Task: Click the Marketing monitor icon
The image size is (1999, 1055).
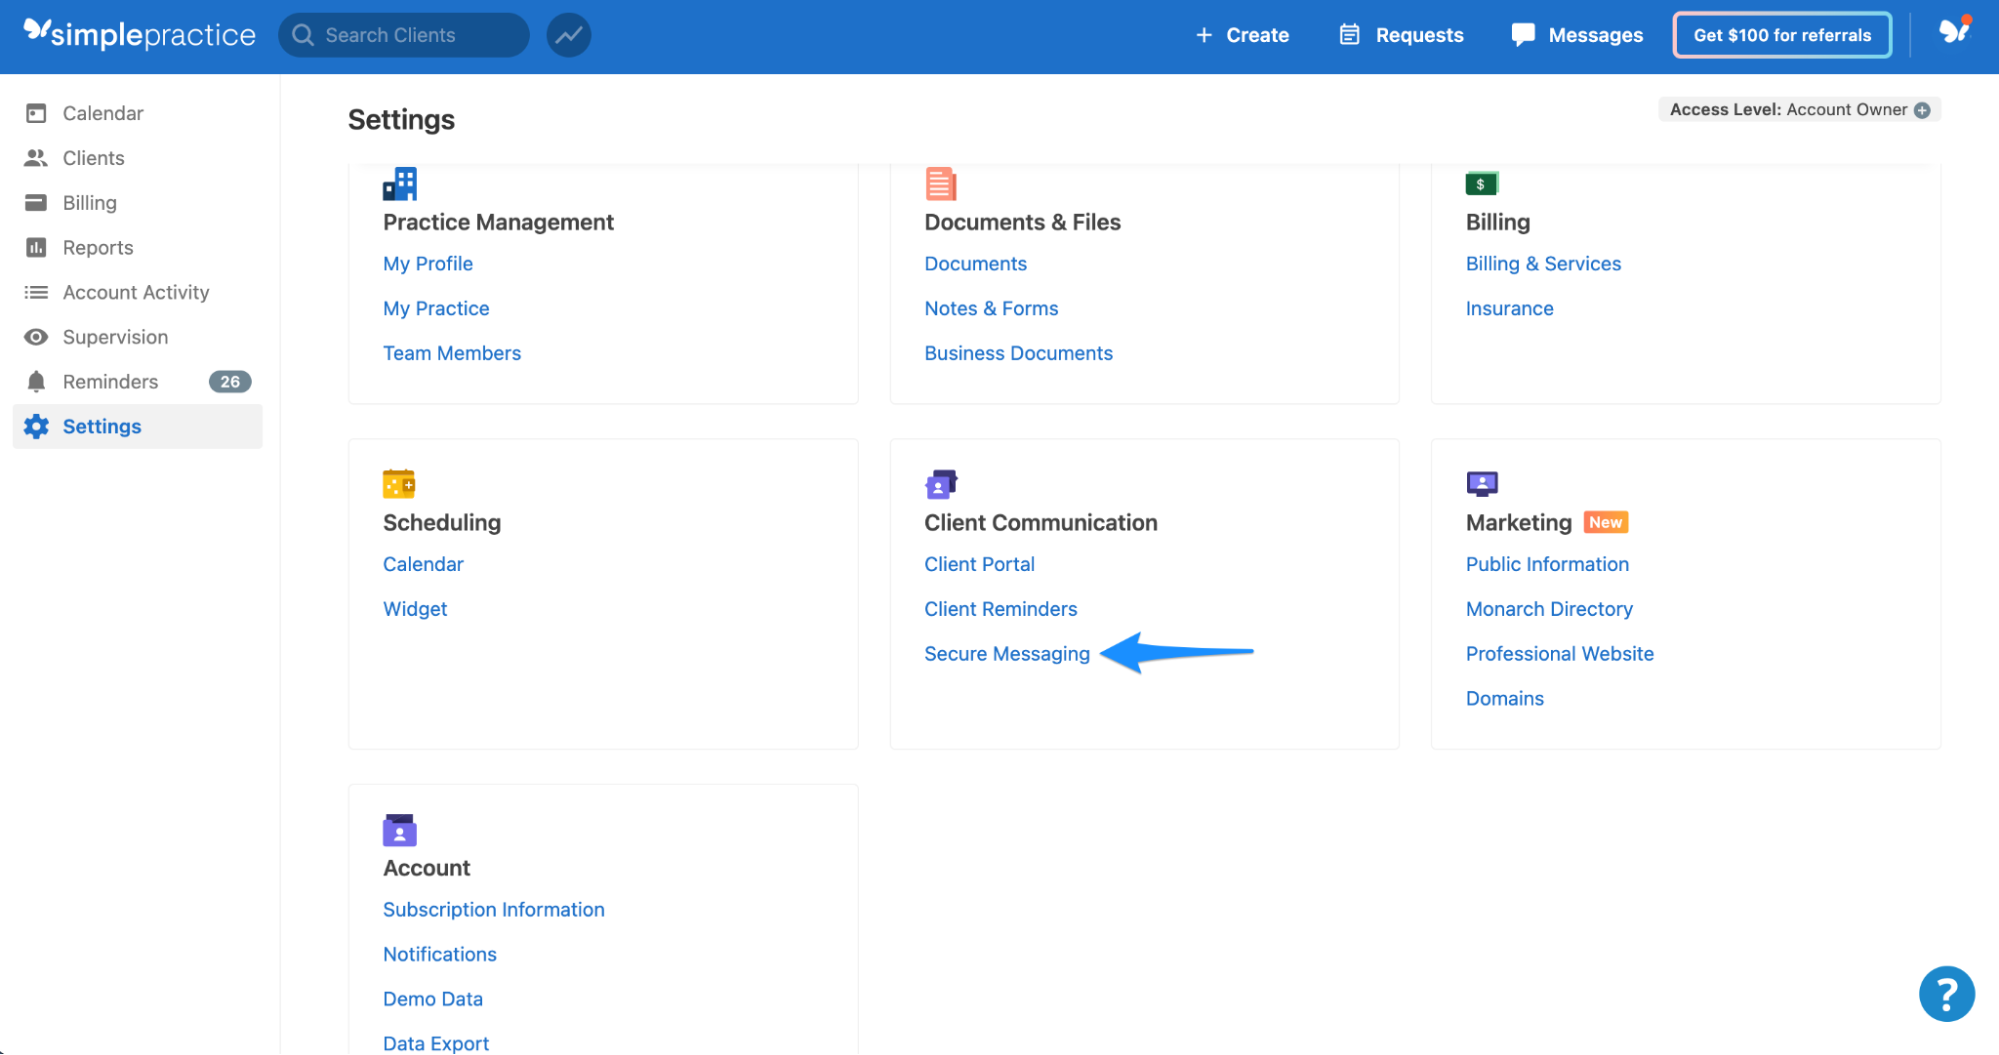Action: coord(1482,483)
